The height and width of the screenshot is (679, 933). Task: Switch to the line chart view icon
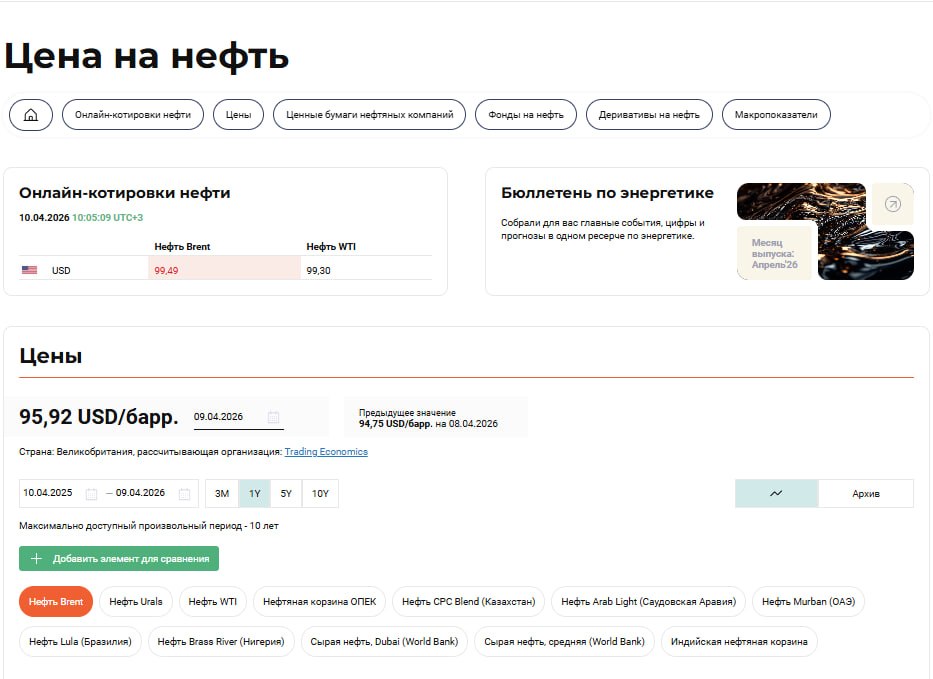(x=776, y=493)
